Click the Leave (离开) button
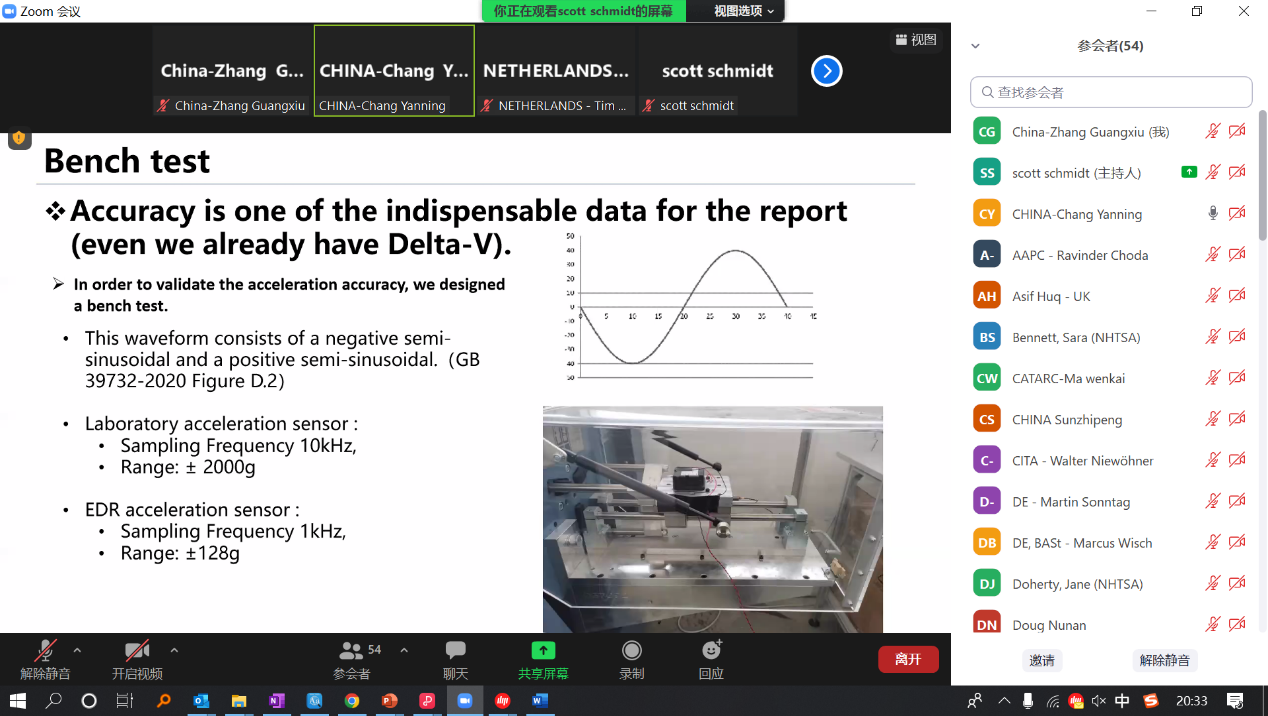This screenshot has width=1268, height=716. [x=908, y=659]
